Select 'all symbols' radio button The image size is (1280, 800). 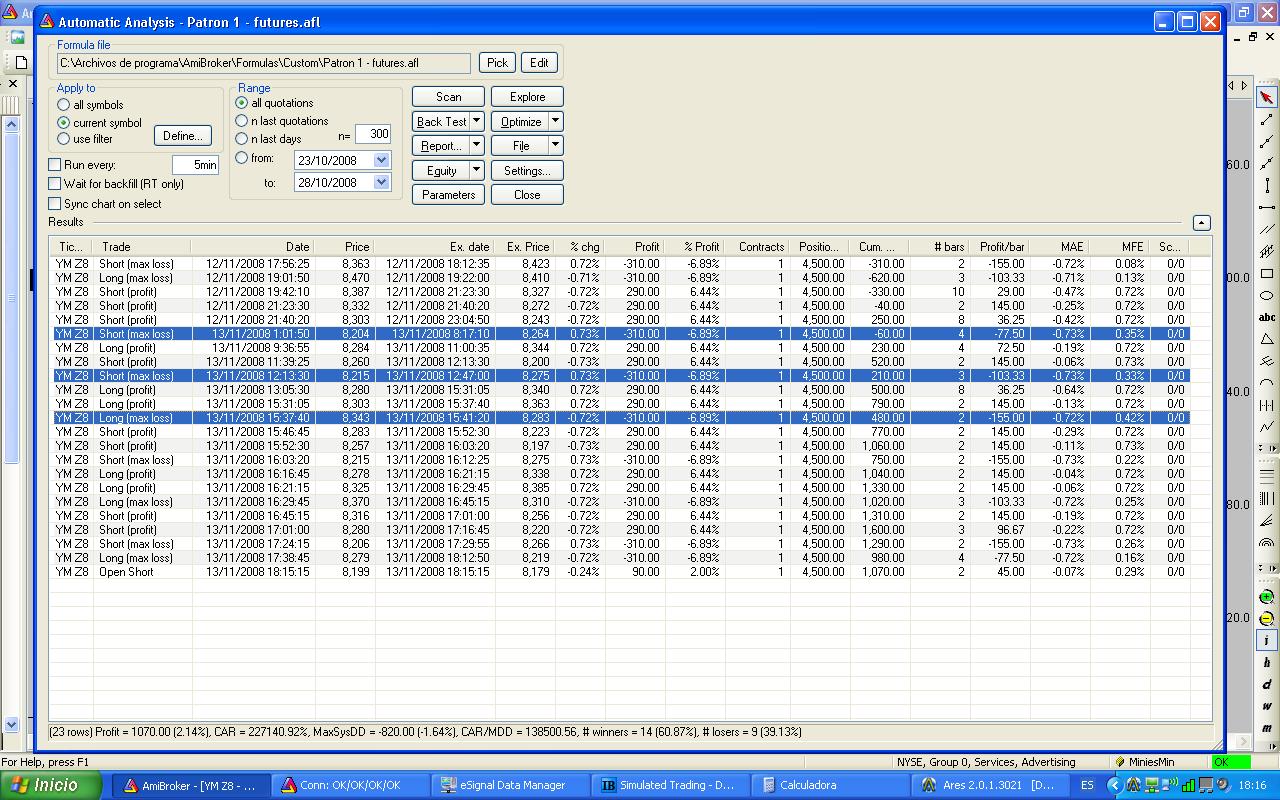[64, 105]
